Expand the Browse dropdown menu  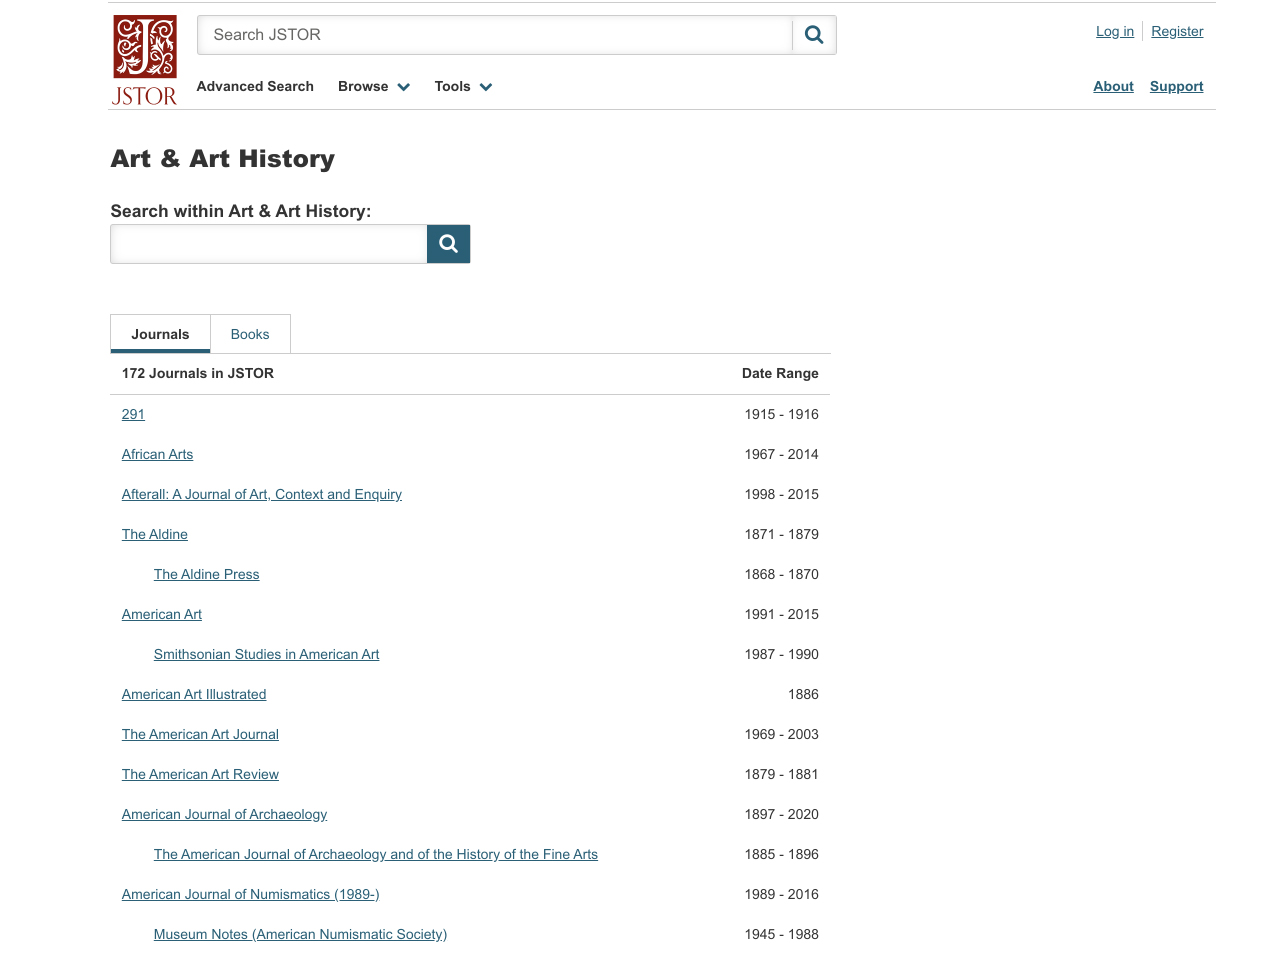[x=374, y=86]
